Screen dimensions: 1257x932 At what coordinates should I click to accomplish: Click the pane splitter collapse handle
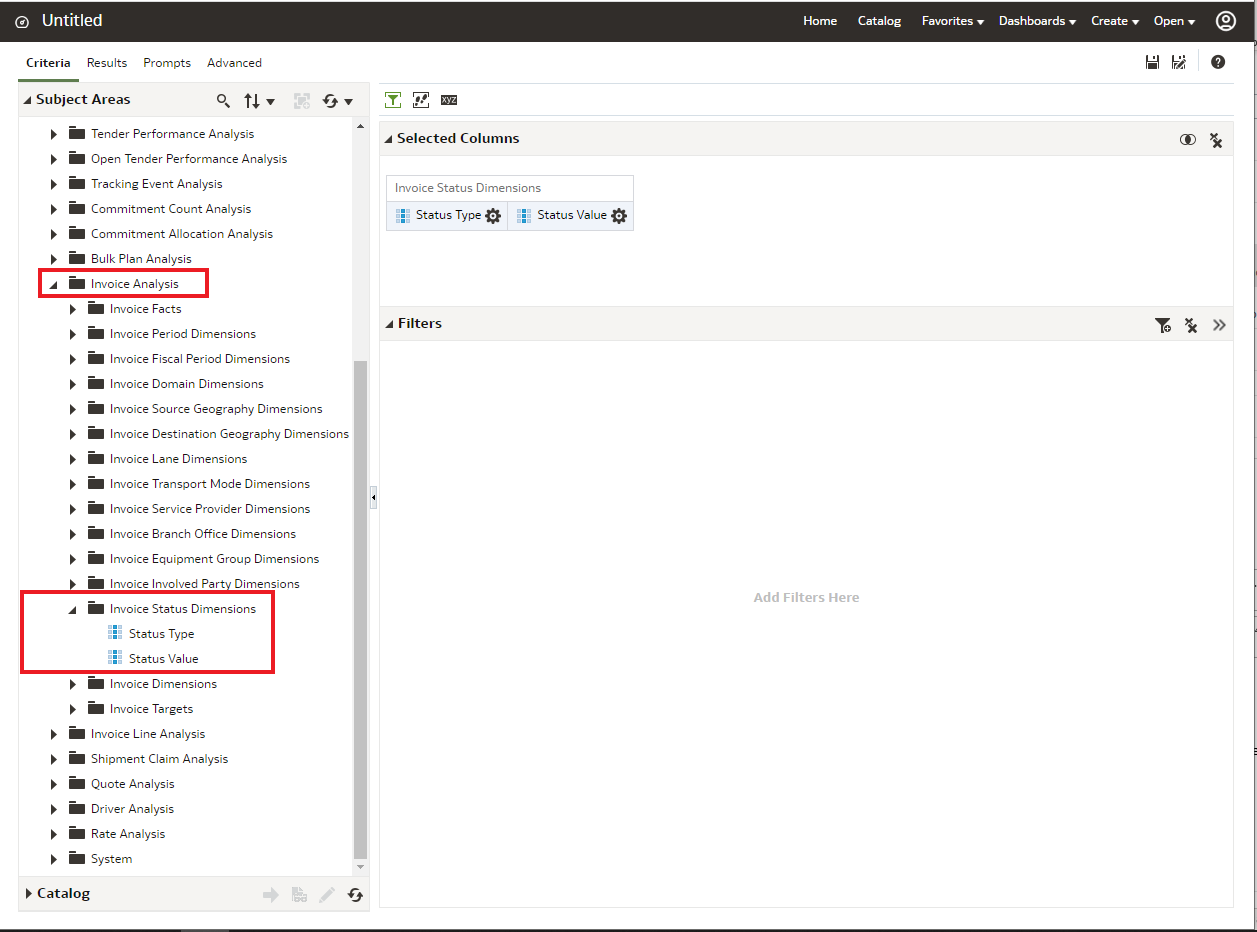click(373, 497)
